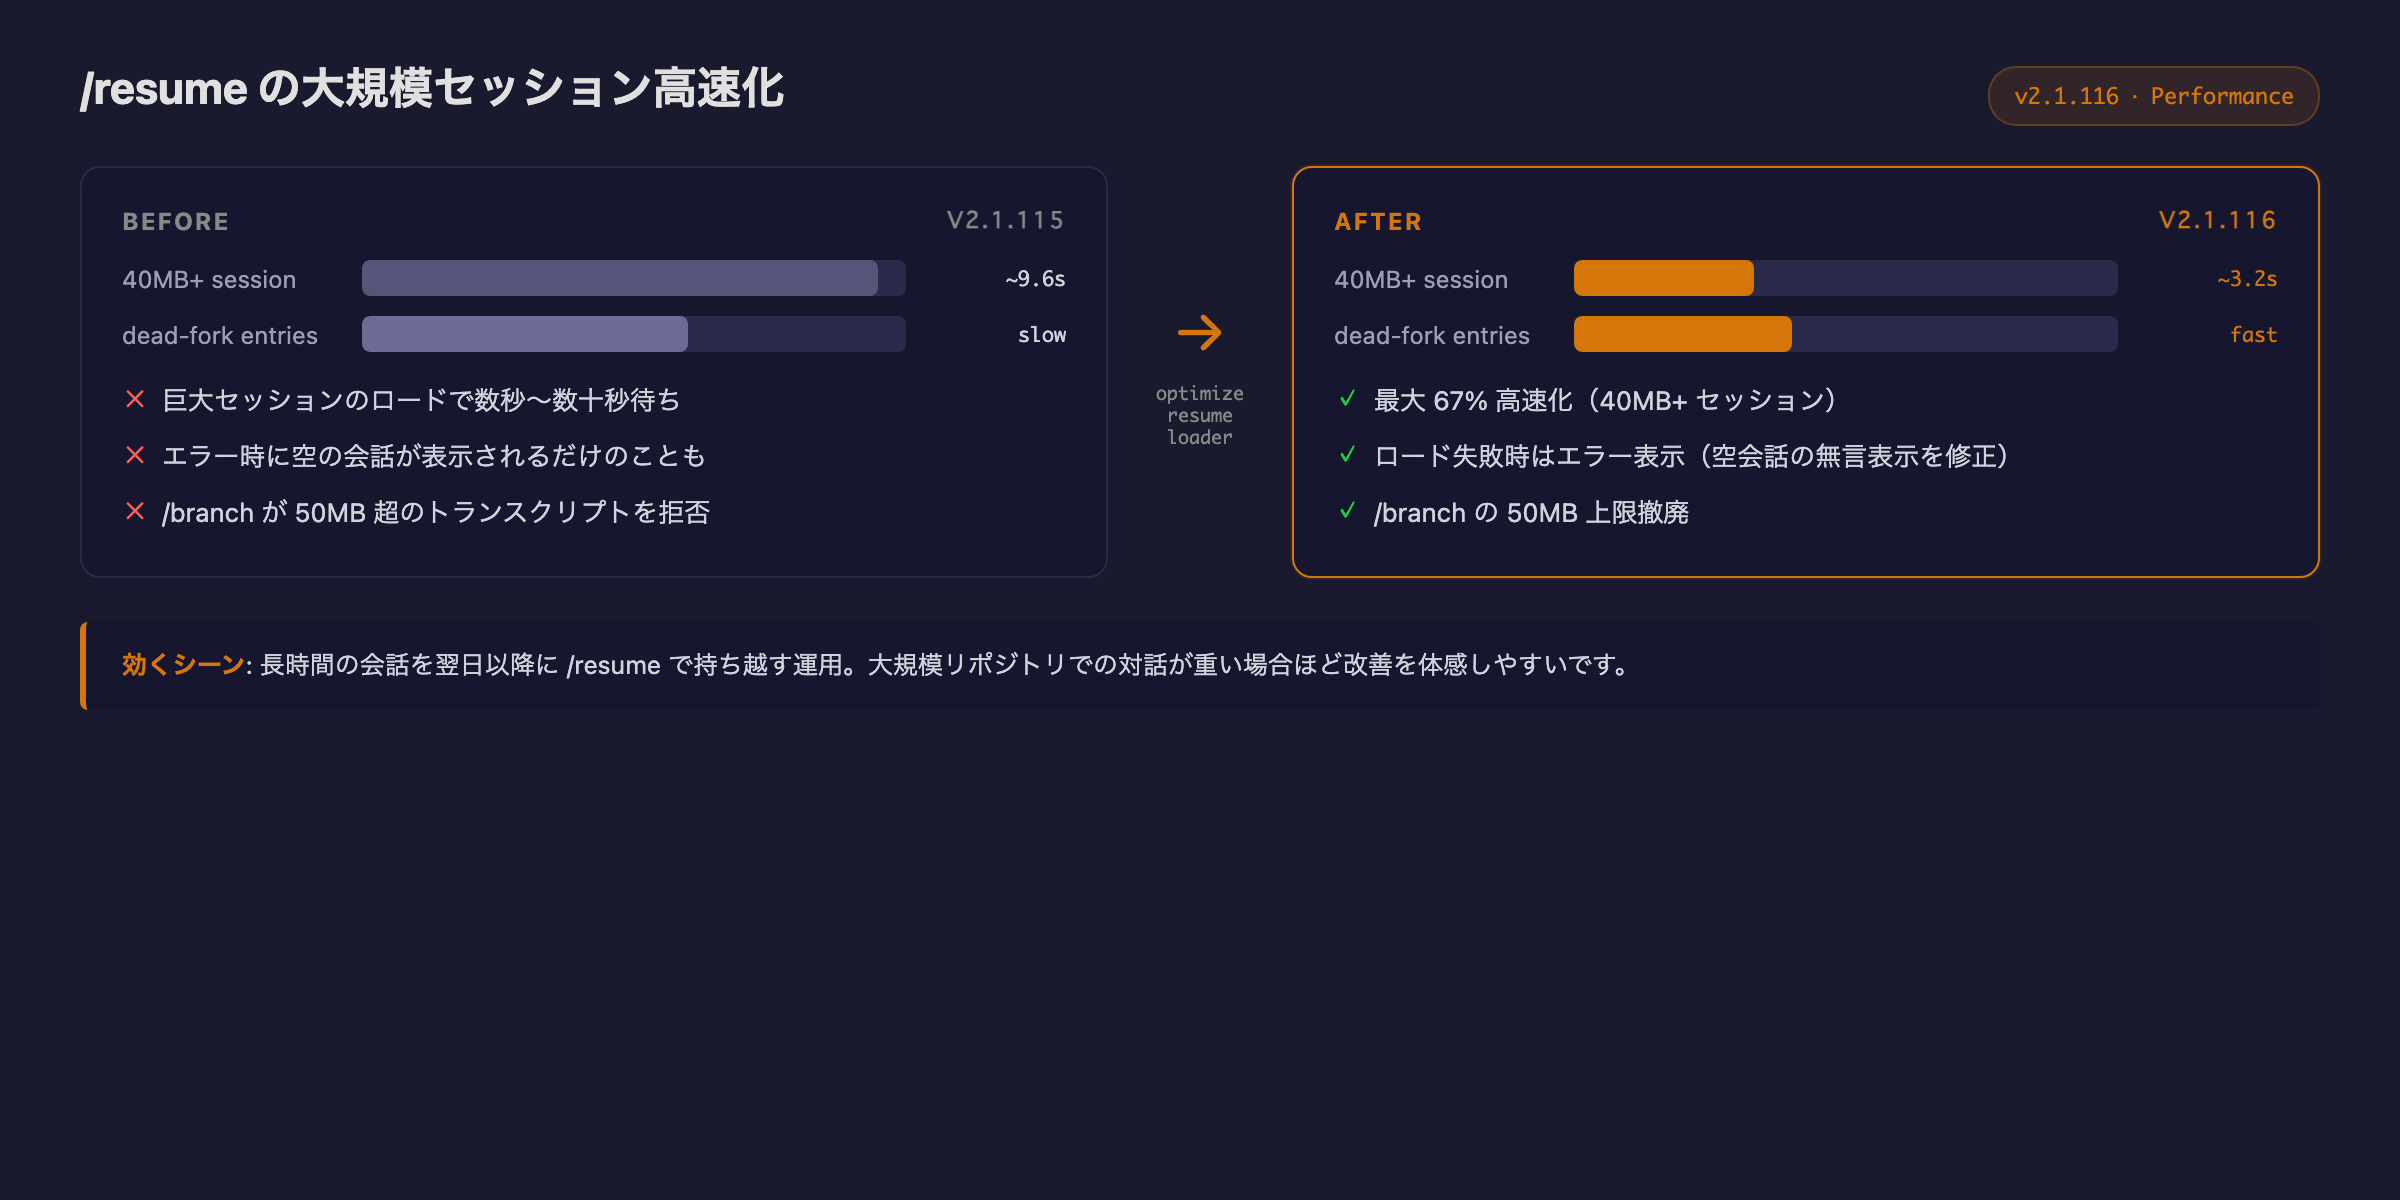Viewport: 2400px width, 1200px height.
Task: Click '40MB+ session' label in AFTER panel
Action: click(x=1421, y=279)
